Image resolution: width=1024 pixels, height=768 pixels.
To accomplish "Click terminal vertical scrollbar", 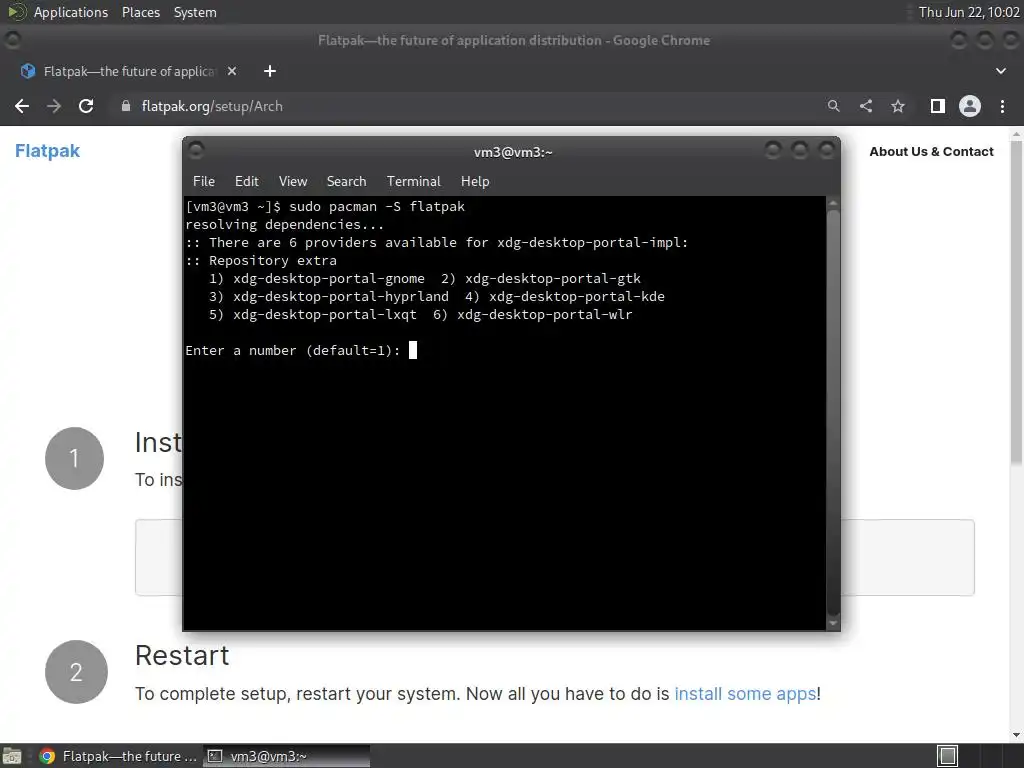I will click(833, 412).
